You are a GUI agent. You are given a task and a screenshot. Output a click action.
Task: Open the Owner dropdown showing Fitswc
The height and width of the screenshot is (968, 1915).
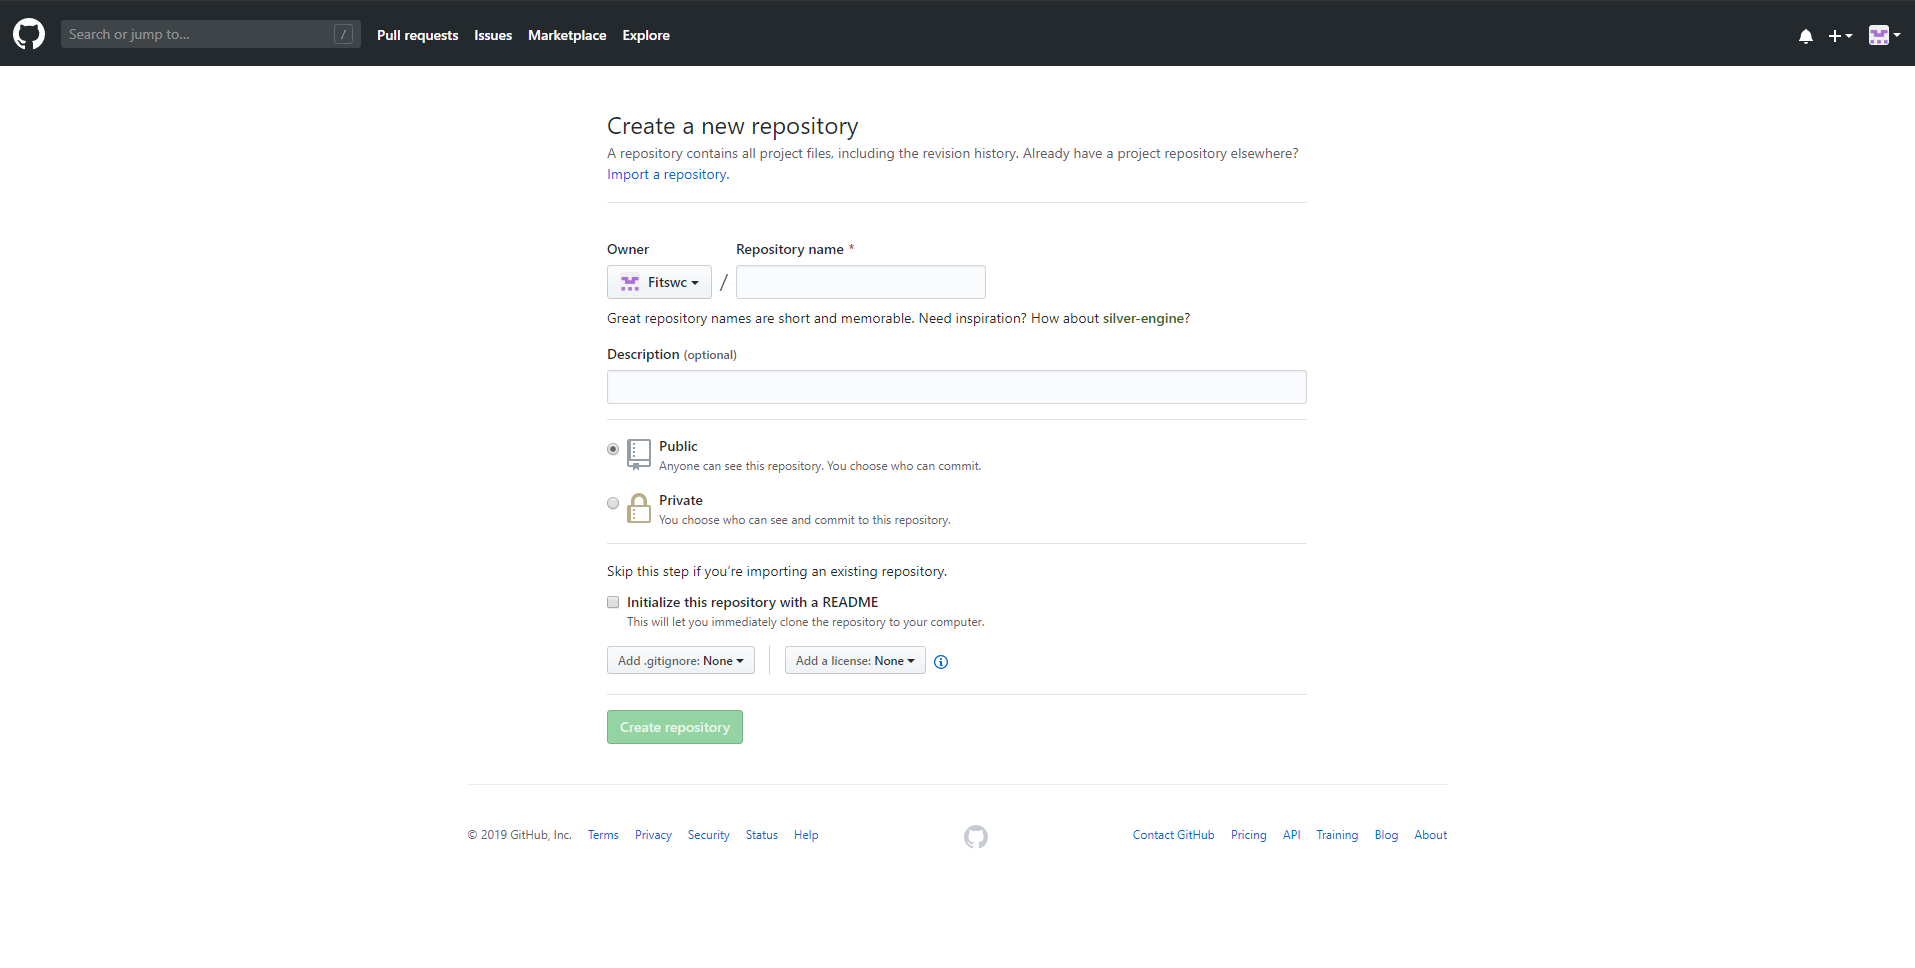coord(659,282)
